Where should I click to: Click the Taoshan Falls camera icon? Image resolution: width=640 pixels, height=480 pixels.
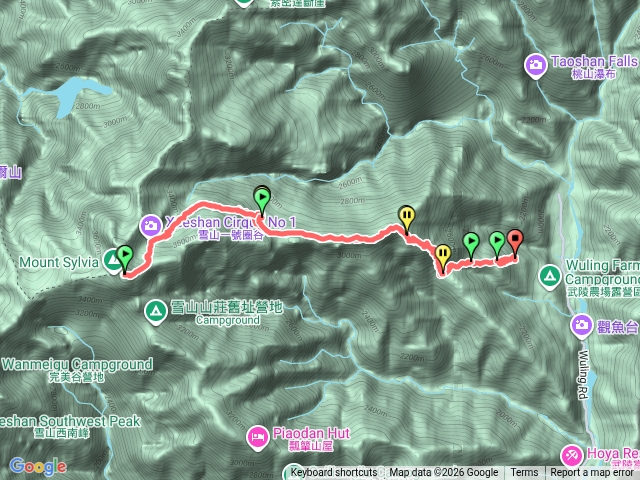coord(536,65)
